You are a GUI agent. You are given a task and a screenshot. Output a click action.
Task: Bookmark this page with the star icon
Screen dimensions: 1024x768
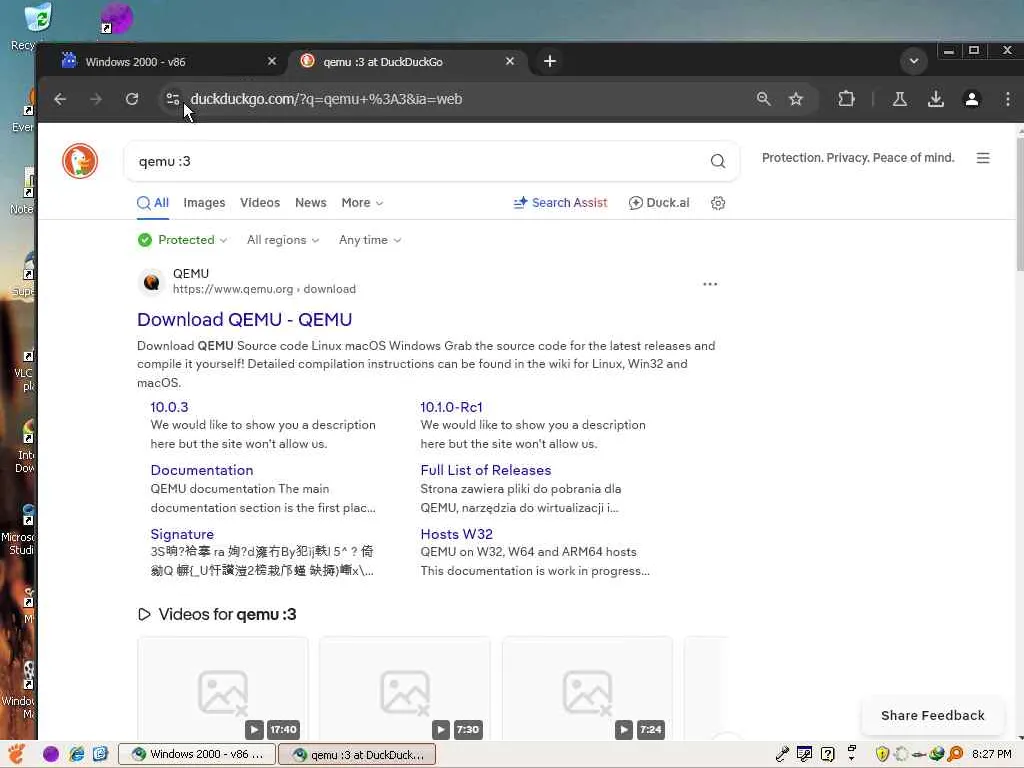795,99
